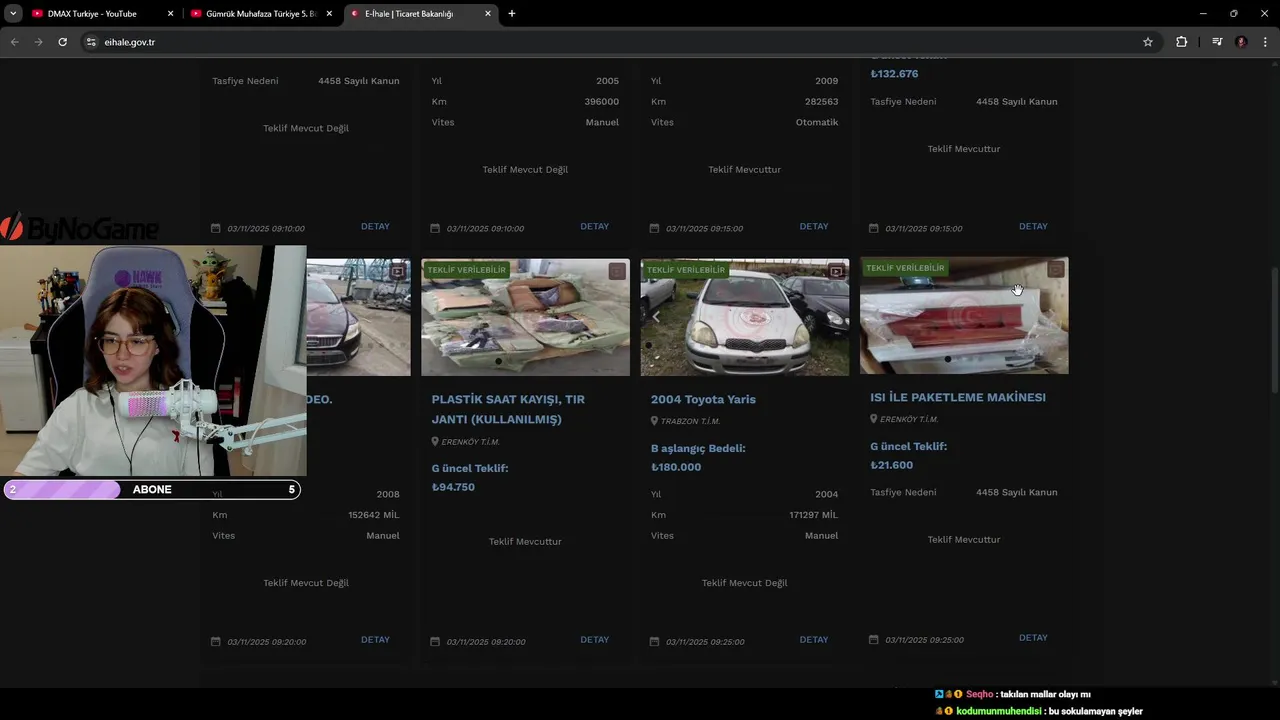Viewport: 1280px width, 720px height.
Task: Open the Chrome profile avatar
Action: coord(1241,42)
